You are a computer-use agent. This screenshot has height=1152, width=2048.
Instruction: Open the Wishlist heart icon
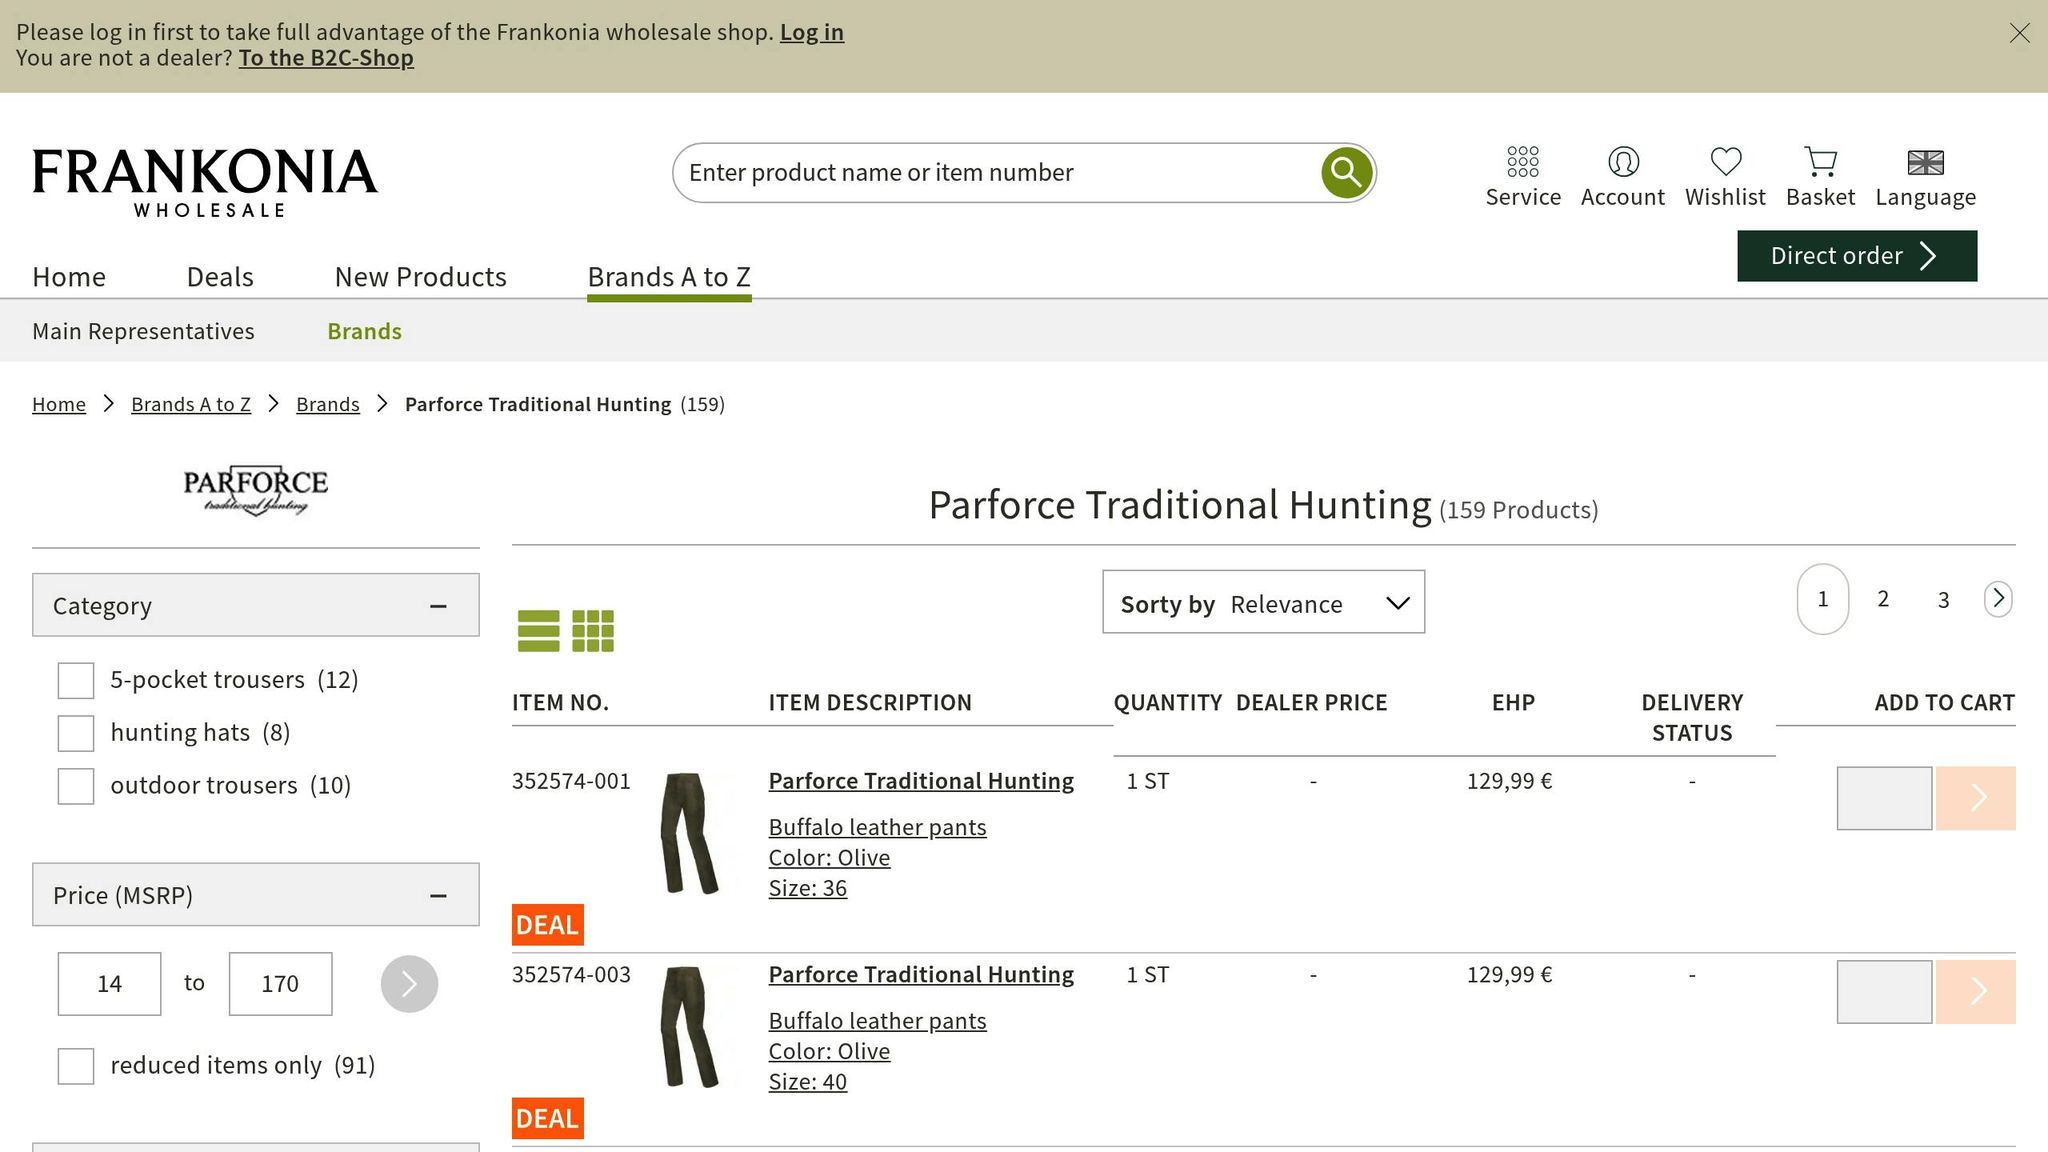pos(1725,162)
